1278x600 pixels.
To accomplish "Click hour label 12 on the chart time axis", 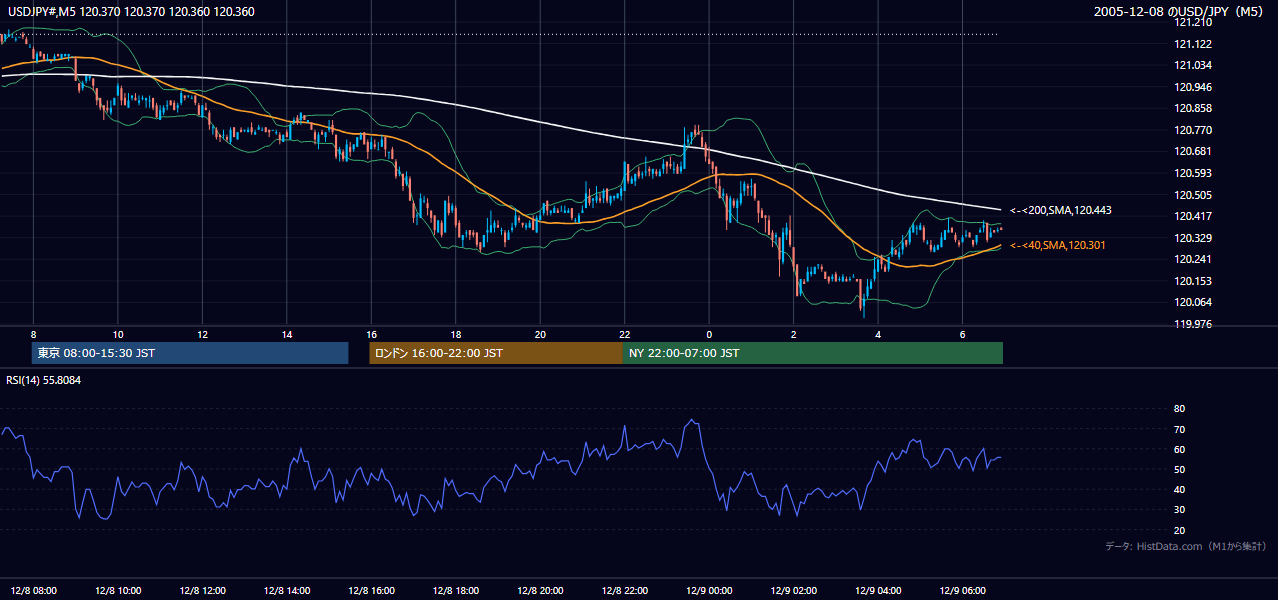I will point(202,334).
